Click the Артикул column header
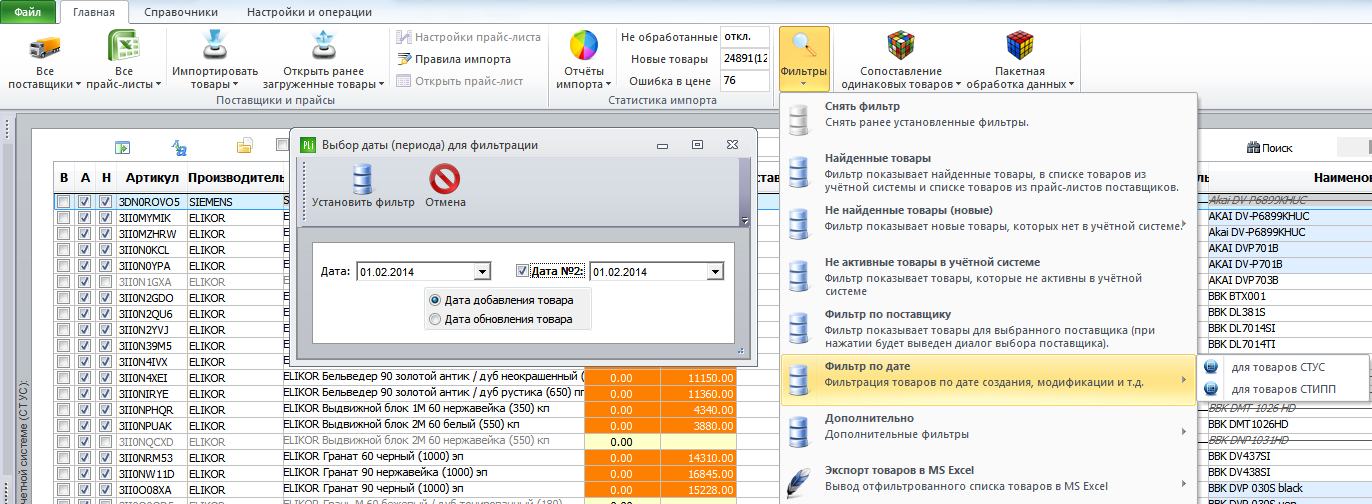Viewport: 1372px width, 504px height. tap(150, 178)
